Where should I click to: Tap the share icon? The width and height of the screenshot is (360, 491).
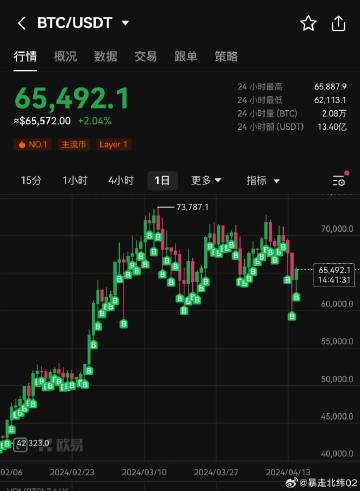(338, 24)
